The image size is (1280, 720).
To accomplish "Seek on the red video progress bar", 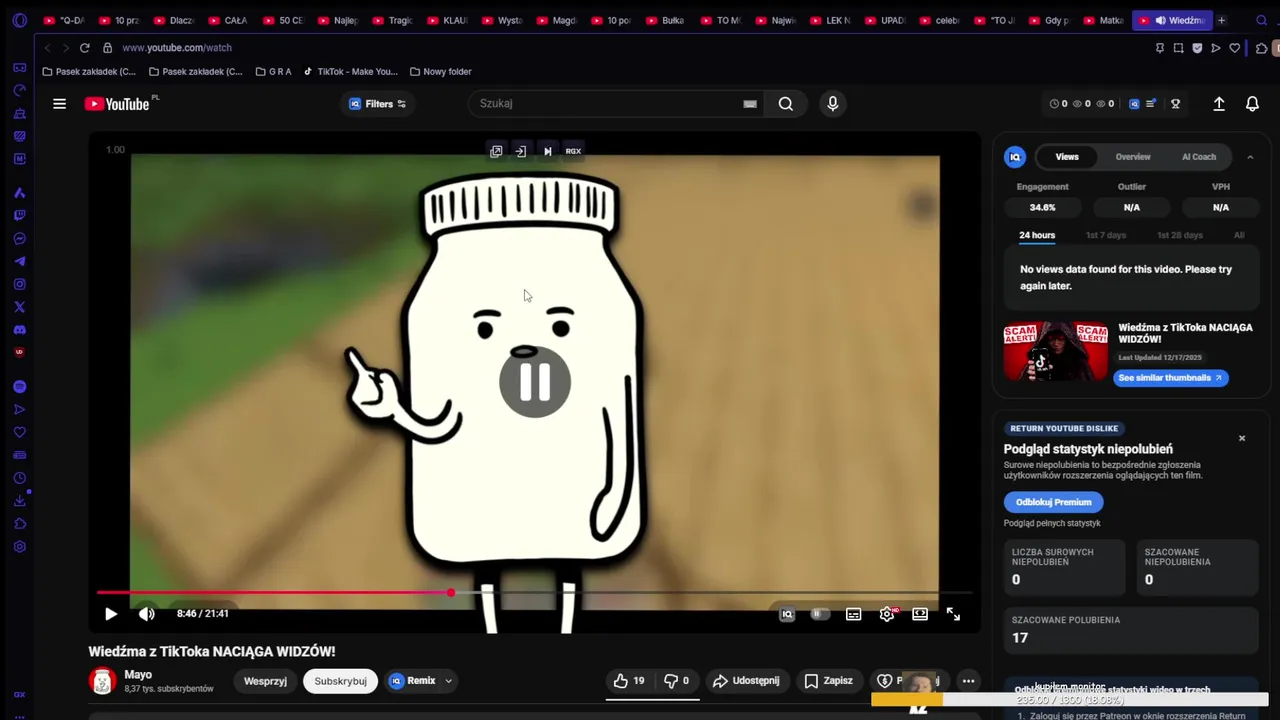I will [273, 593].
